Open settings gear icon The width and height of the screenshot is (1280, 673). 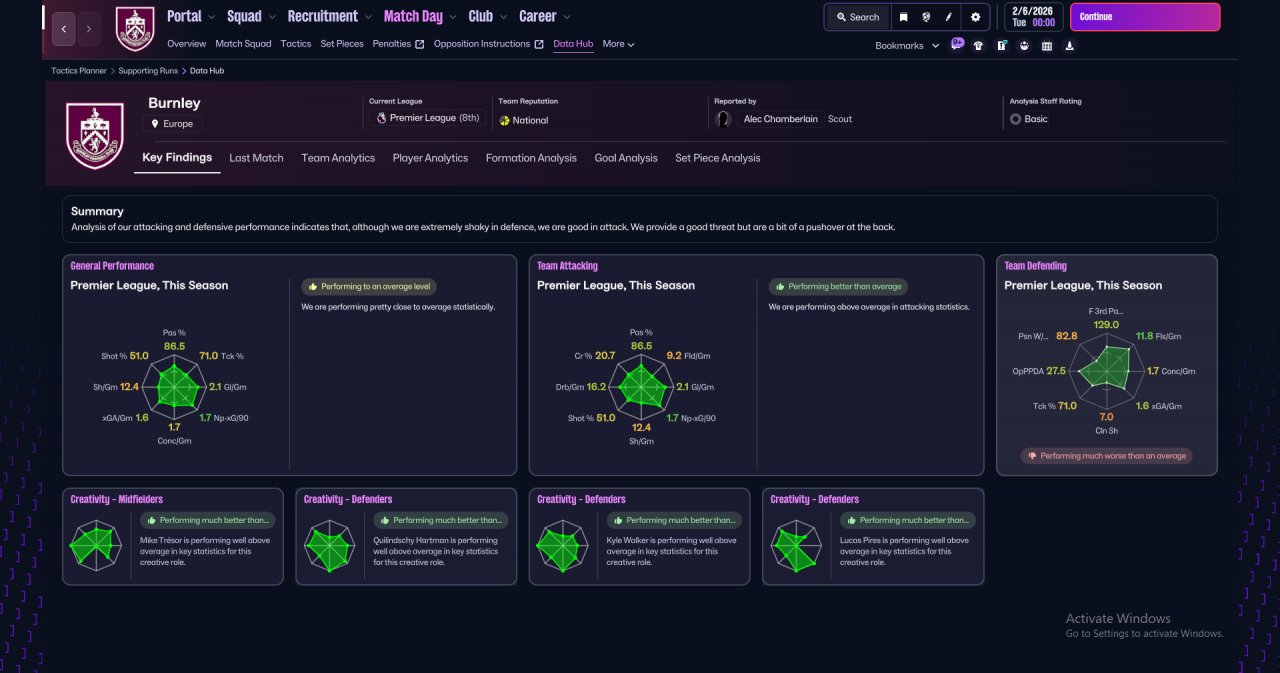pos(976,17)
